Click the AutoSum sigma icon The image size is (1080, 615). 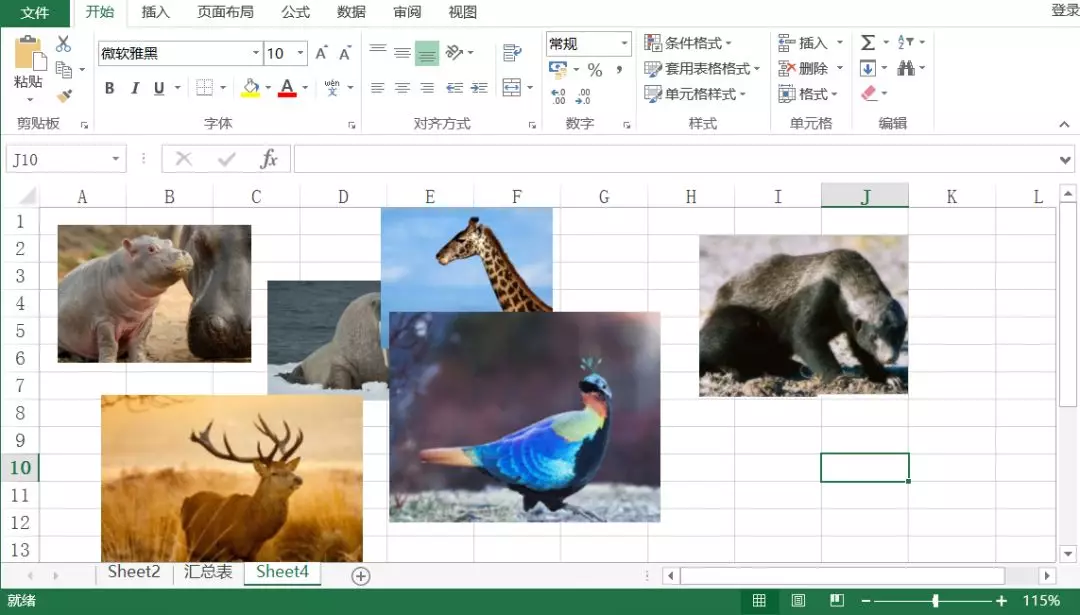[867, 43]
